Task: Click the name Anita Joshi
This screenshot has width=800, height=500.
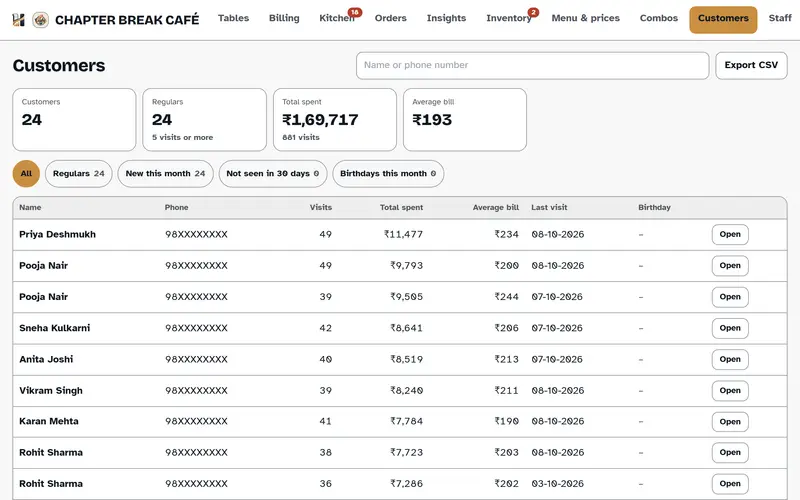Action: click(x=46, y=359)
